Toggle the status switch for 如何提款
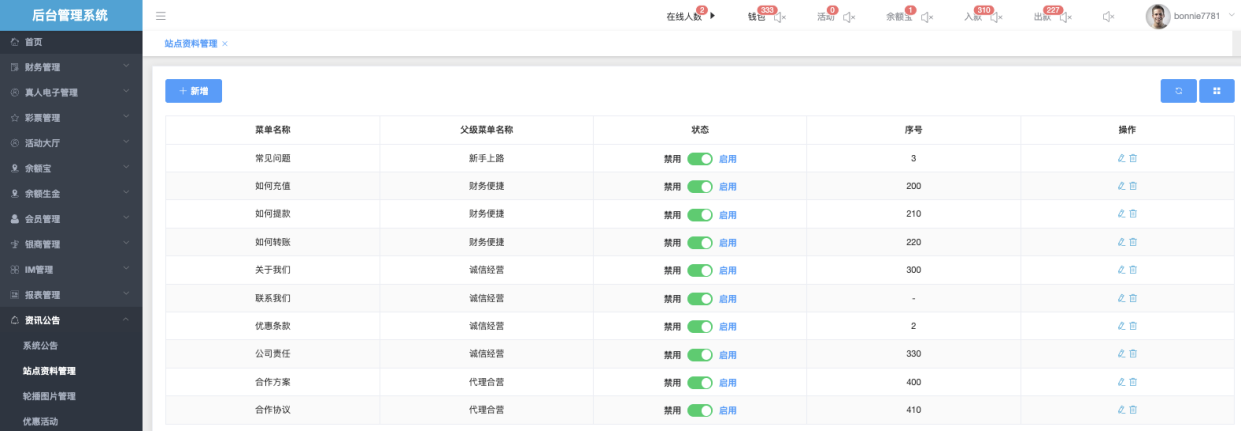1241x431 pixels. pyautogui.click(x=700, y=214)
